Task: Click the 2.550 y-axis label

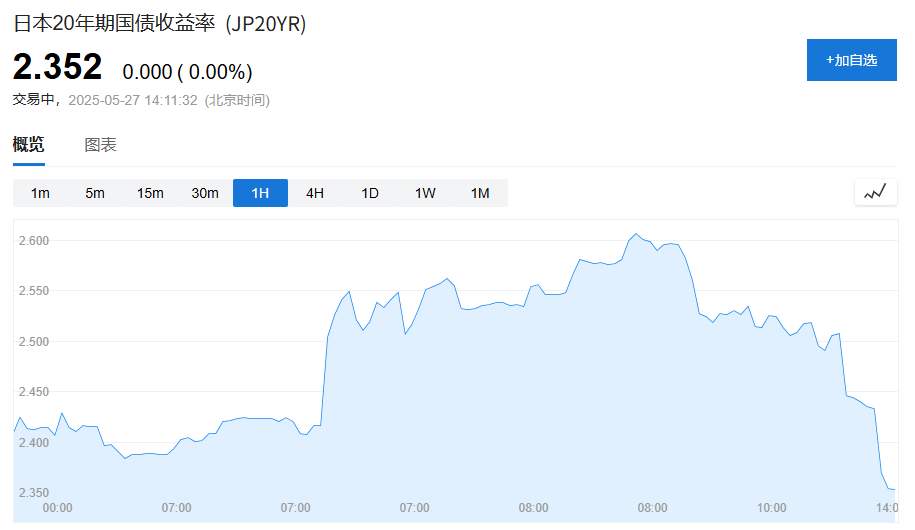Action: point(34,291)
